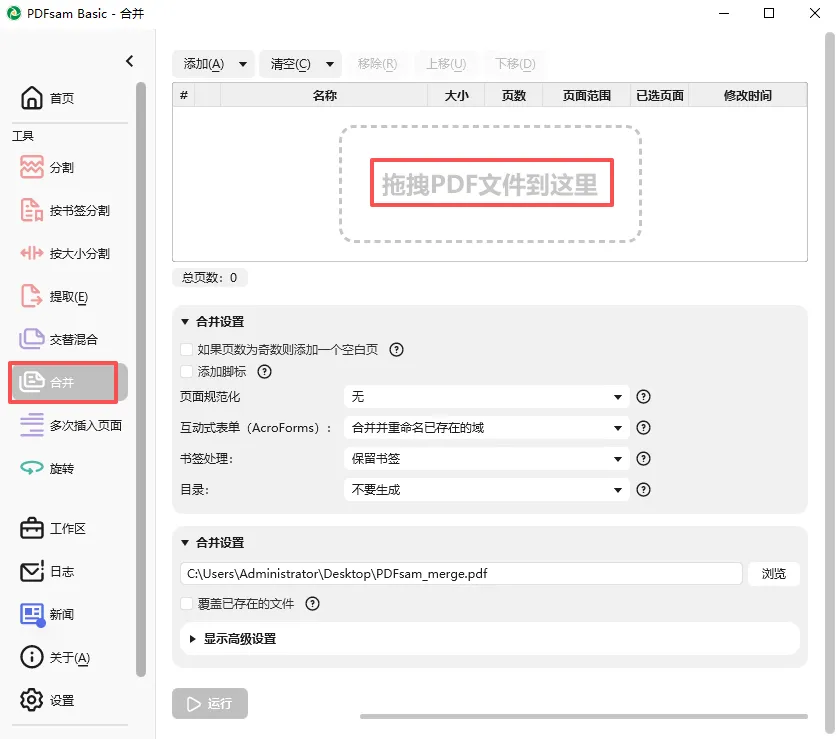Click help icon for 添加空白页 option
The image size is (838, 739).
(396, 349)
